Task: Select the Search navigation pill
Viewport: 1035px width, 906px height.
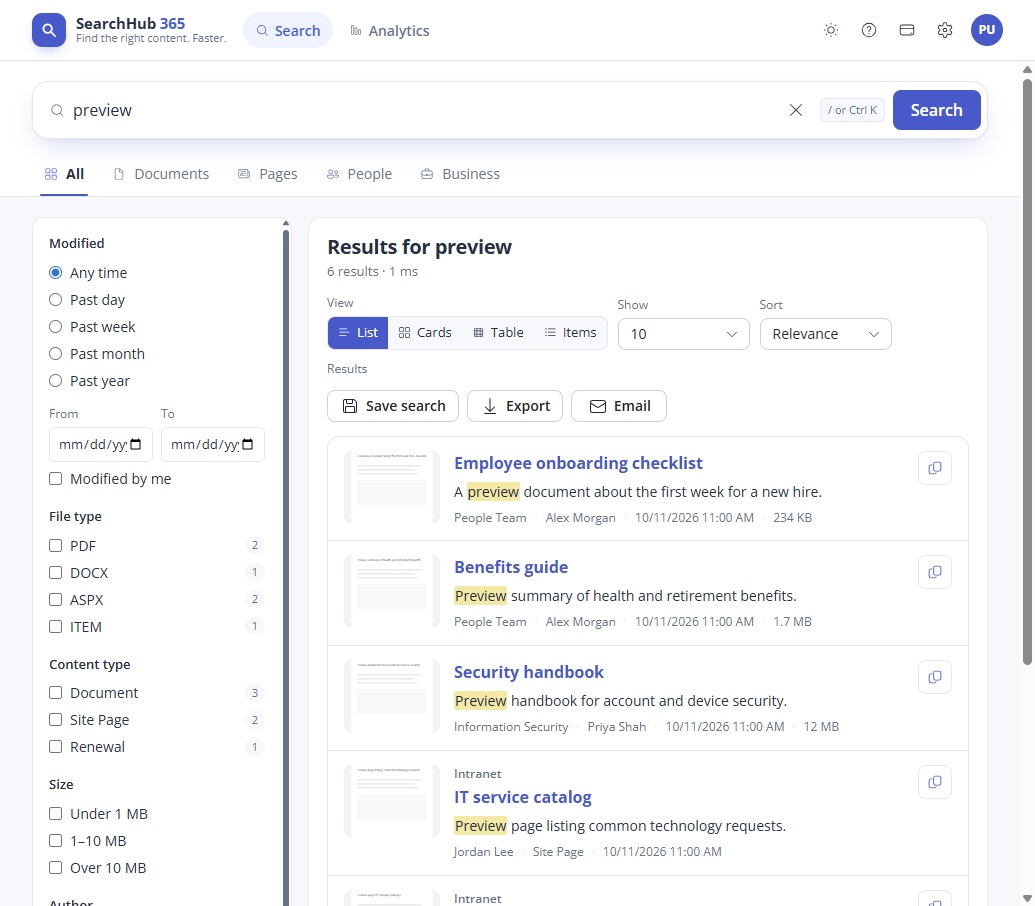Action: coord(288,30)
